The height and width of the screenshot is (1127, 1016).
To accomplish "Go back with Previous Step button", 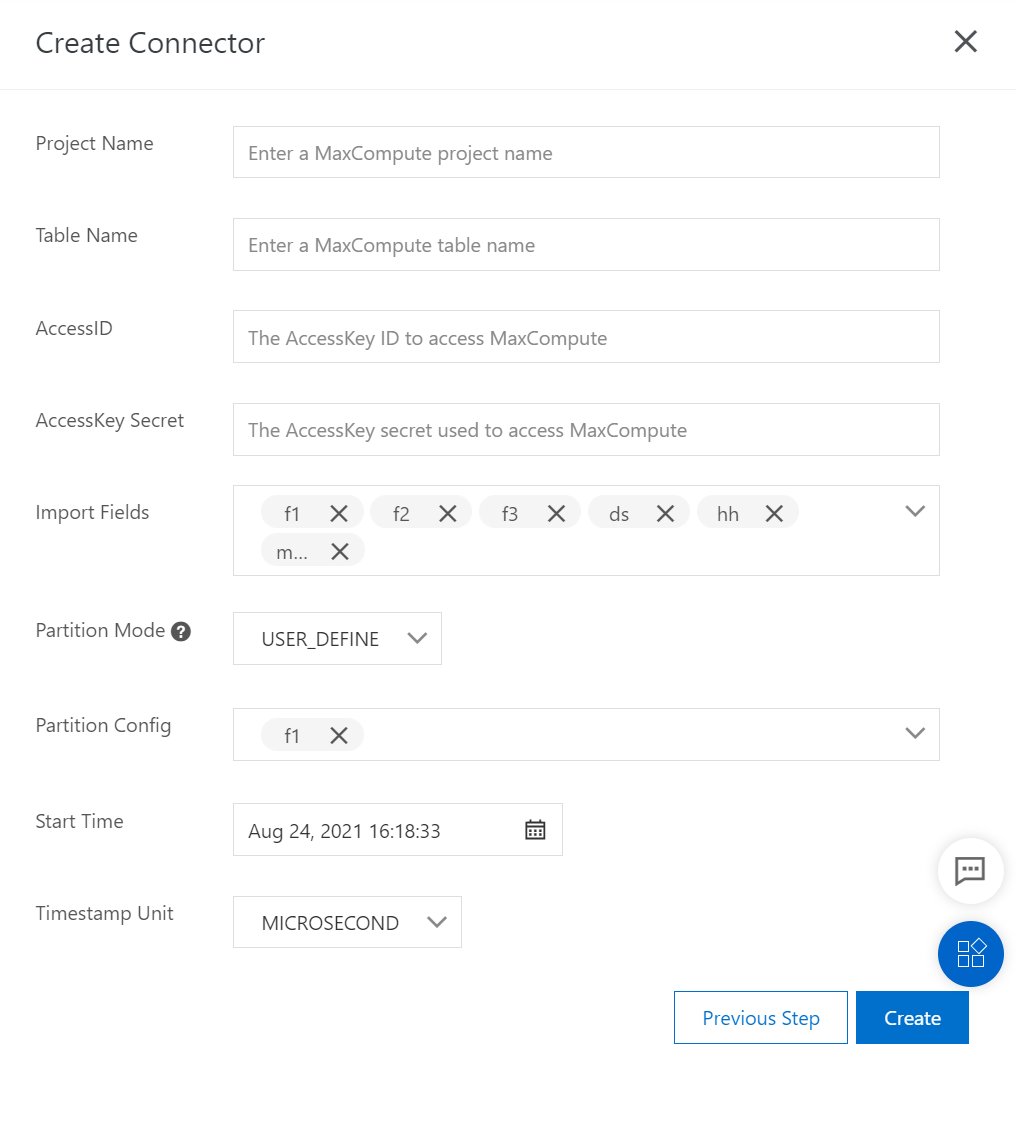I will 760,1018.
